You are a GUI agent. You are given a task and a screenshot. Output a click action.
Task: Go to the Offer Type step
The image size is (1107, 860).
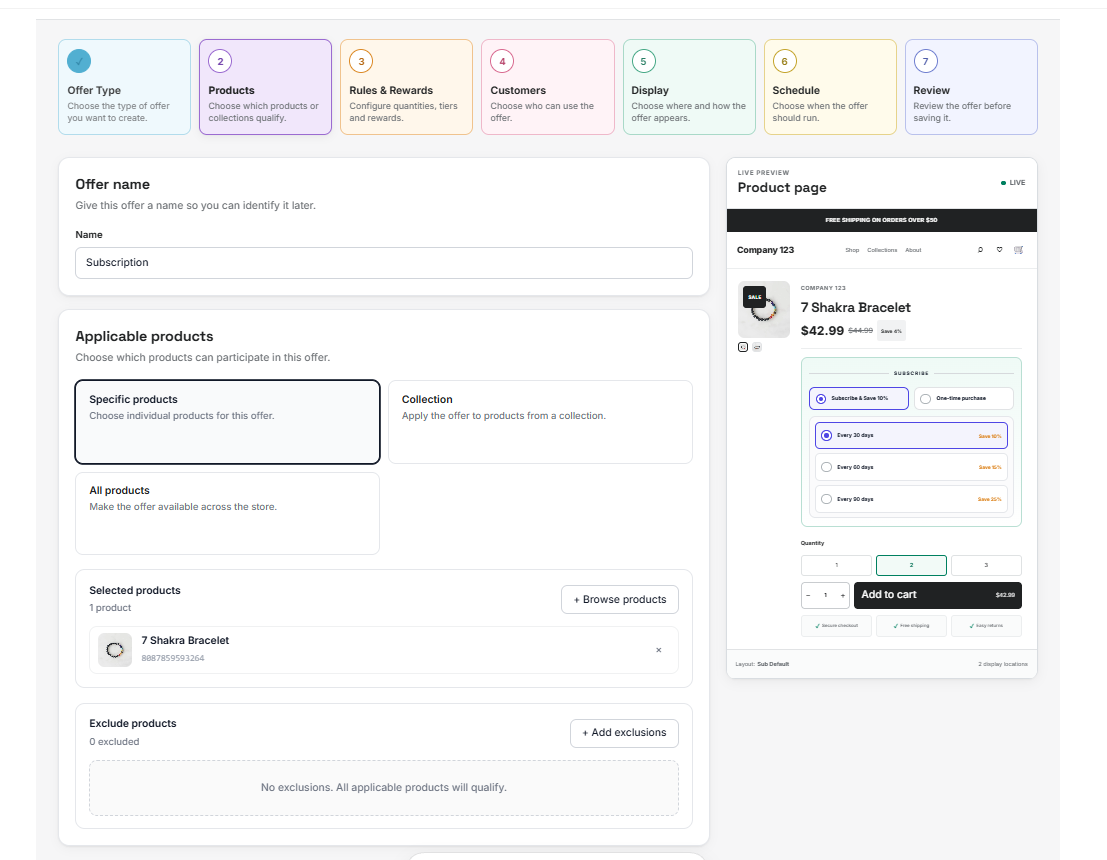(x=124, y=87)
